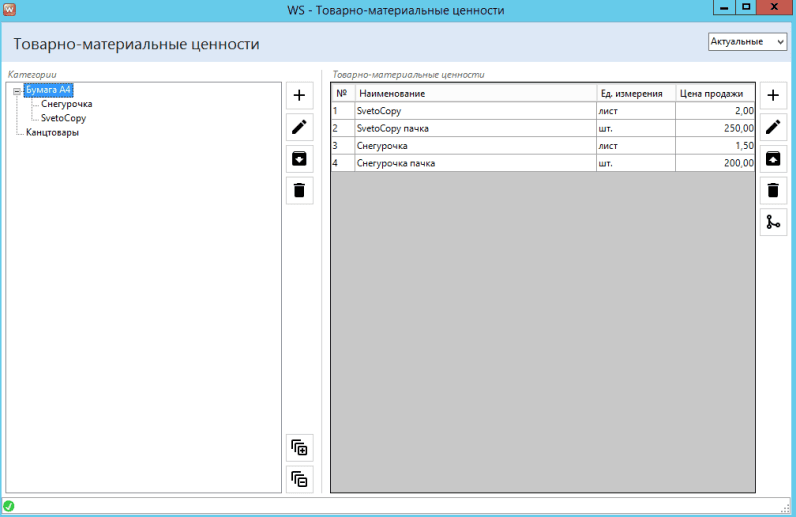Archive the selected goods item in the table toolbar

point(773,159)
